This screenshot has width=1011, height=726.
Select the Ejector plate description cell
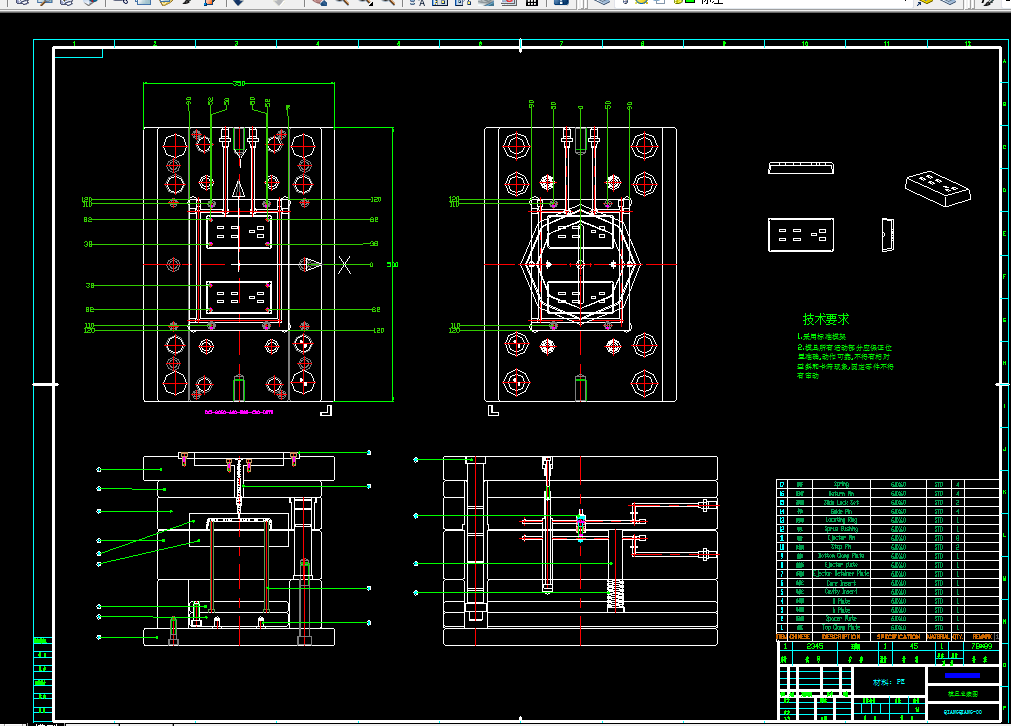pyautogui.click(x=841, y=565)
